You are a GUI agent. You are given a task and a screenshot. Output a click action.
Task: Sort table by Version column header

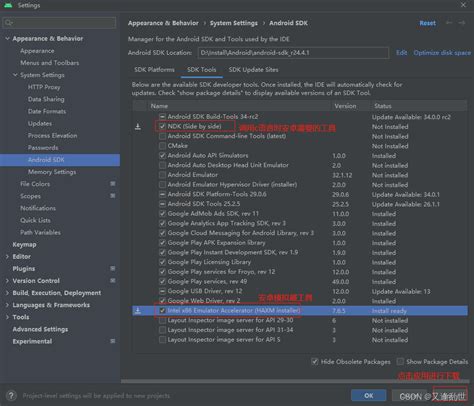click(345, 106)
